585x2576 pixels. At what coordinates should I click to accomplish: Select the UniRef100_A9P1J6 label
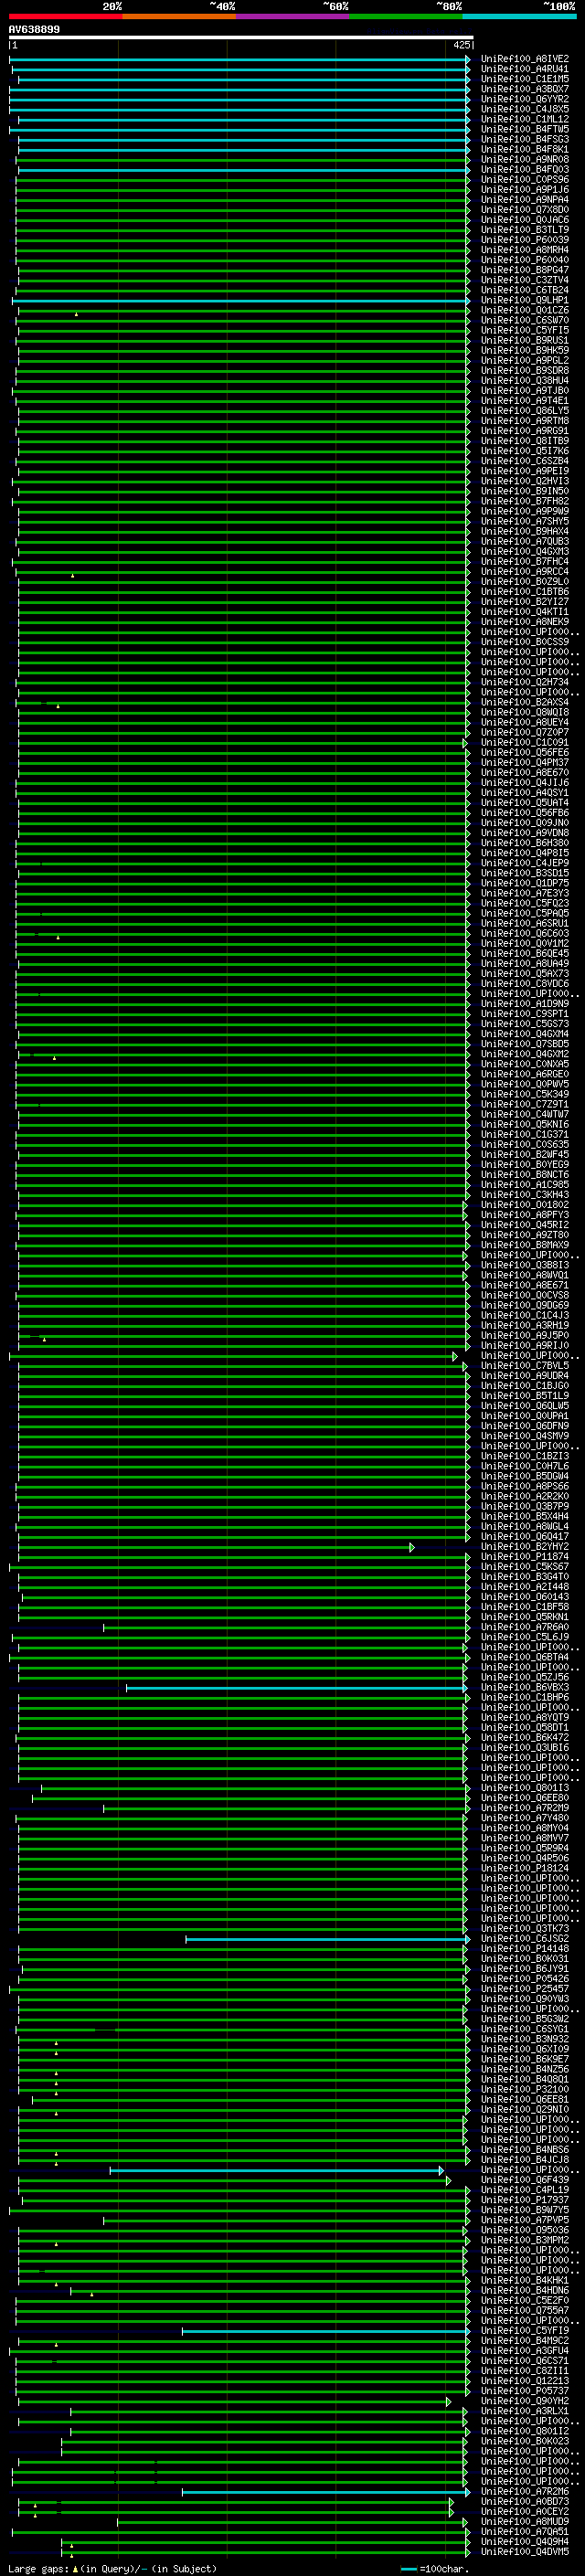[525, 189]
